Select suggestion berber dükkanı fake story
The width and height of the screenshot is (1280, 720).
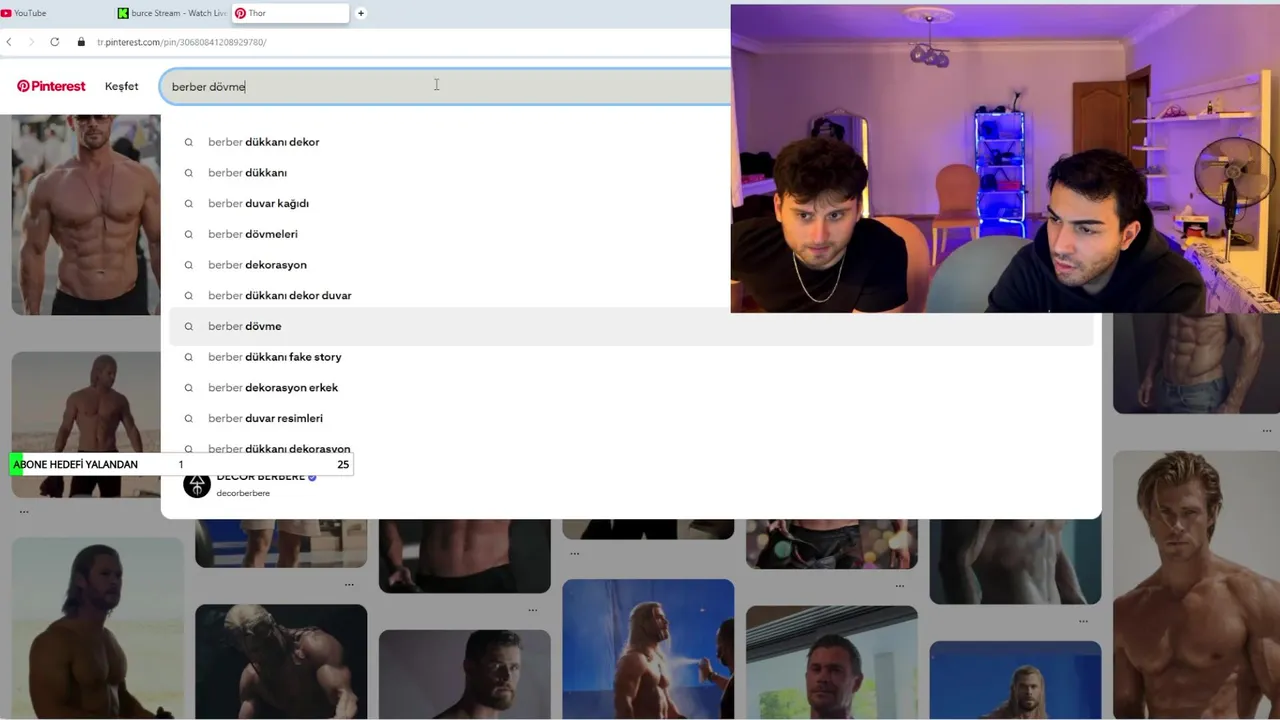[x=631, y=357]
